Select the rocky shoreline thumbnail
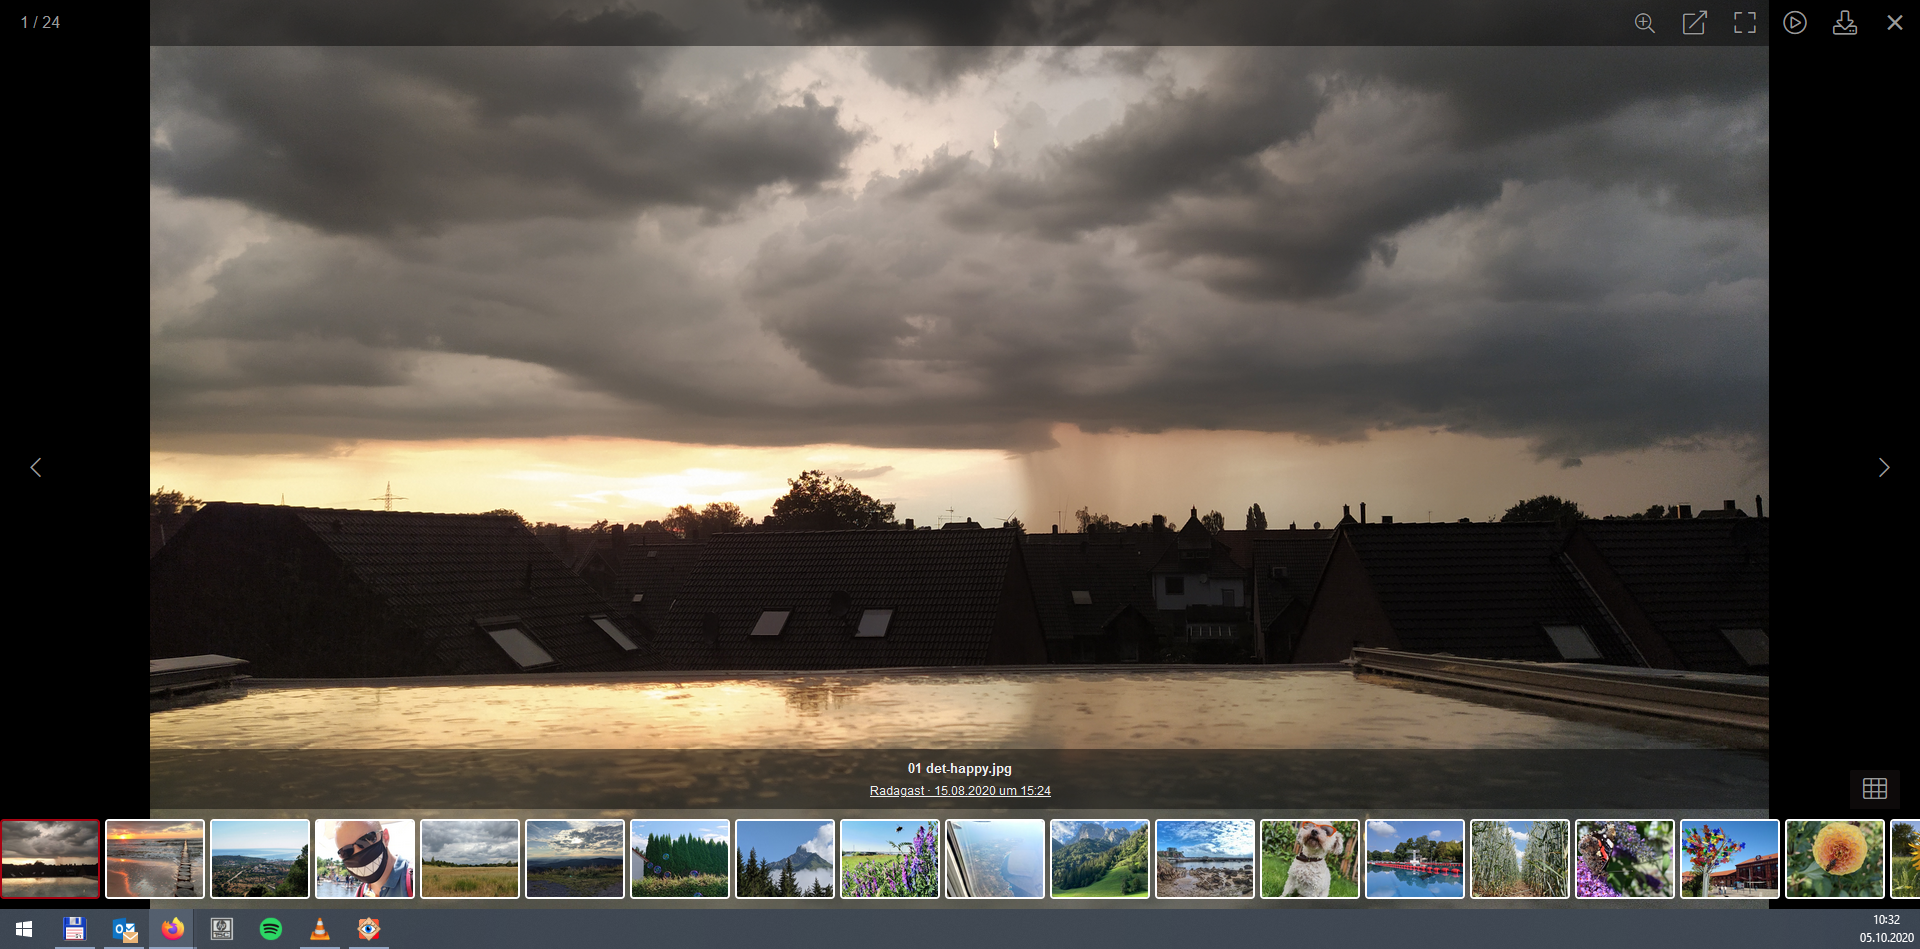1920x949 pixels. [1205, 859]
